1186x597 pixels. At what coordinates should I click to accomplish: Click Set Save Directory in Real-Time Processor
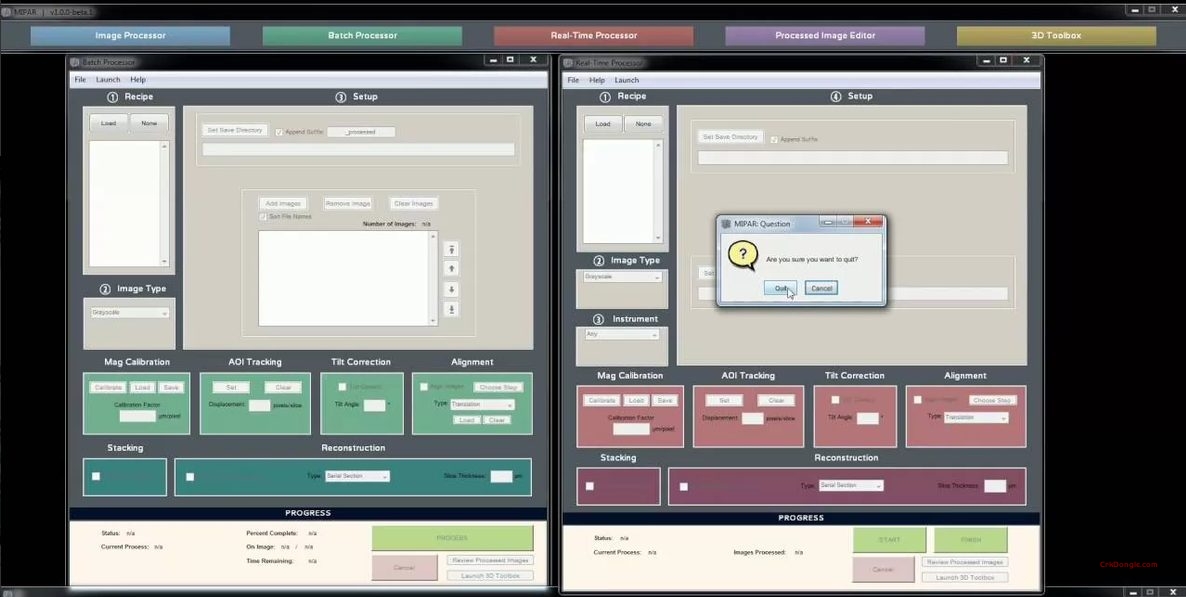pyautogui.click(x=730, y=137)
